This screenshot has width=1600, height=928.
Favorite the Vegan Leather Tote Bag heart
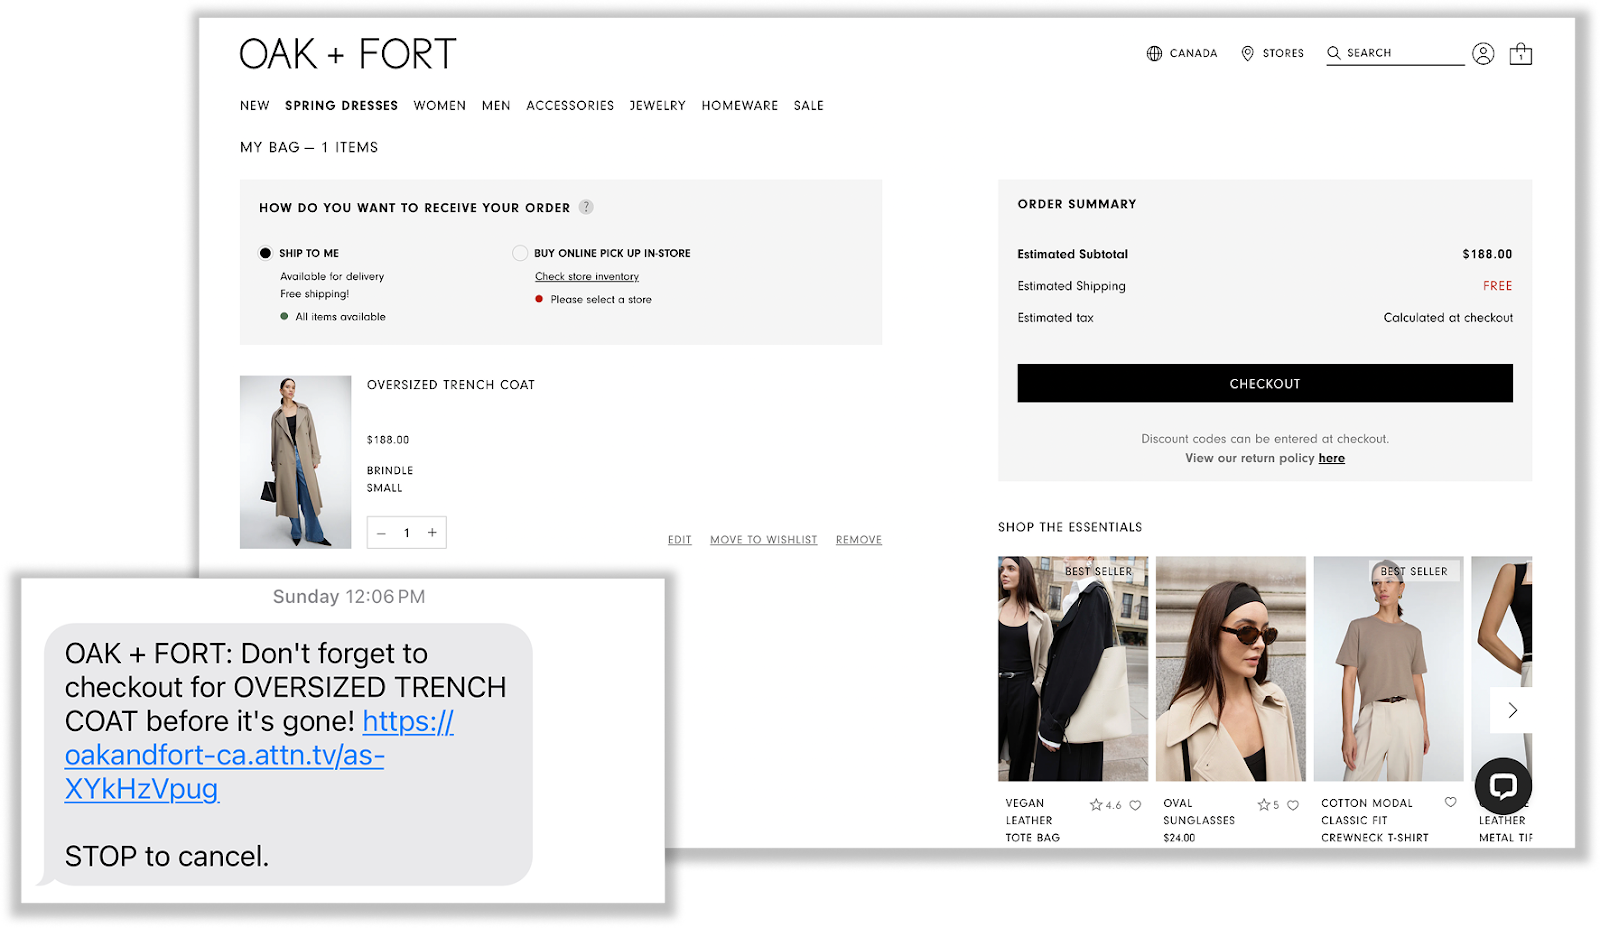tap(1135, 805)
